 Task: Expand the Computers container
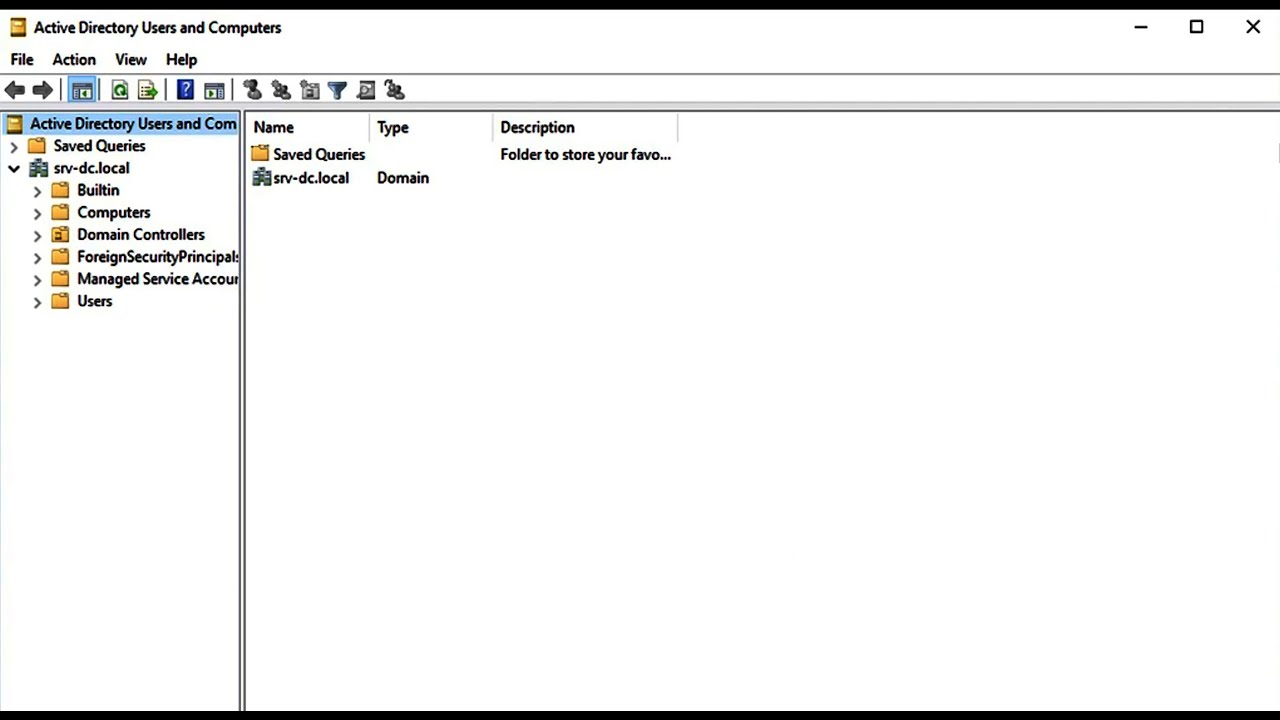[37, 212]
